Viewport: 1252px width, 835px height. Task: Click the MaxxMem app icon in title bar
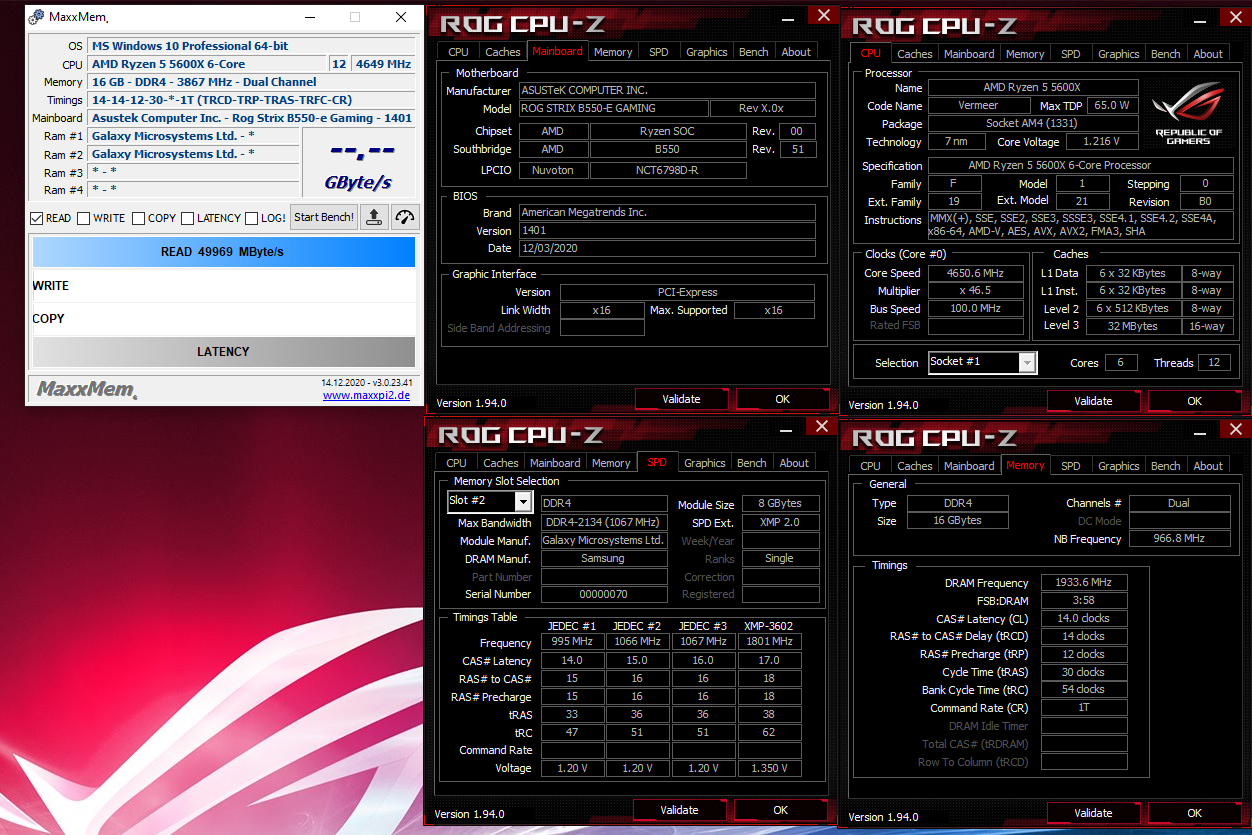click(37, 17)
